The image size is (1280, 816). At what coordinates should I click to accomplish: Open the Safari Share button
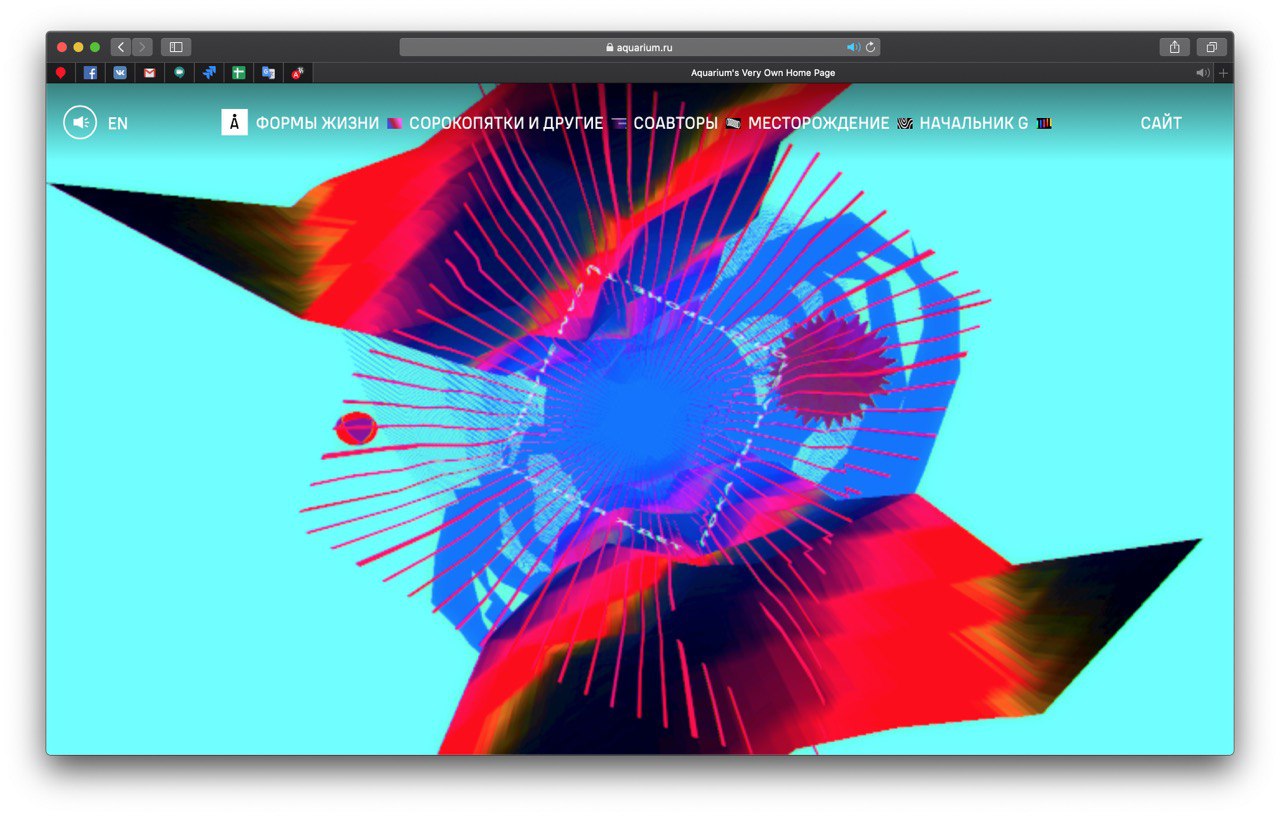click(x=1174, y=47)
